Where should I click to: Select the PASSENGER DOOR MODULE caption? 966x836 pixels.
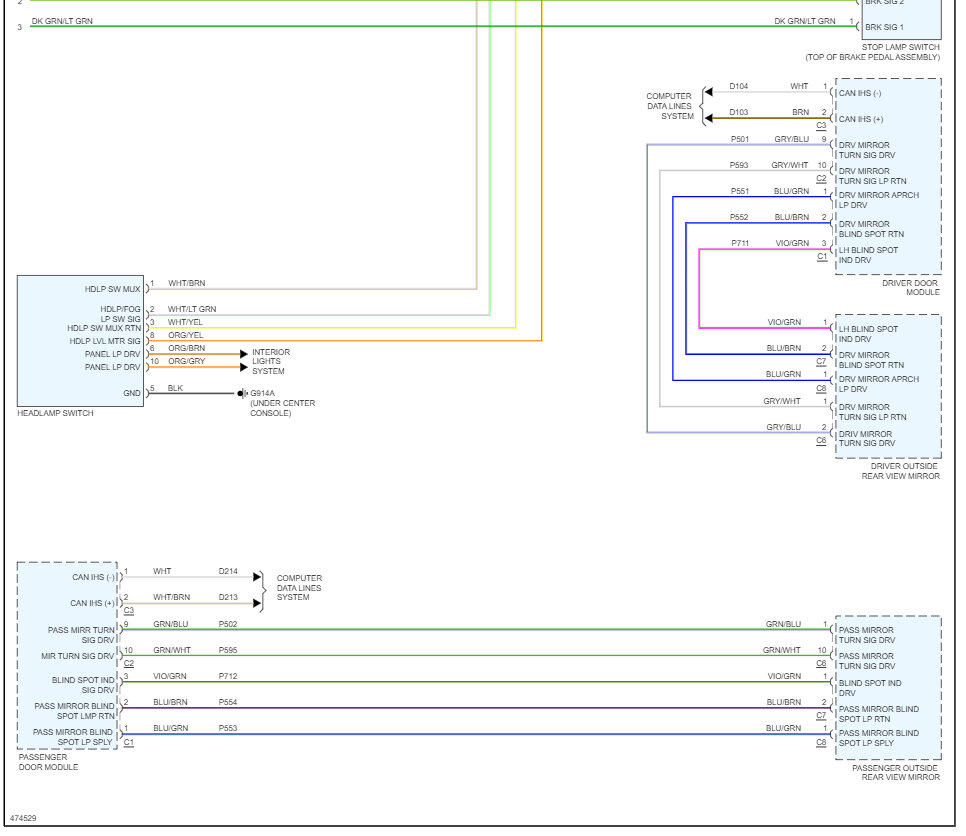point(48,762)
